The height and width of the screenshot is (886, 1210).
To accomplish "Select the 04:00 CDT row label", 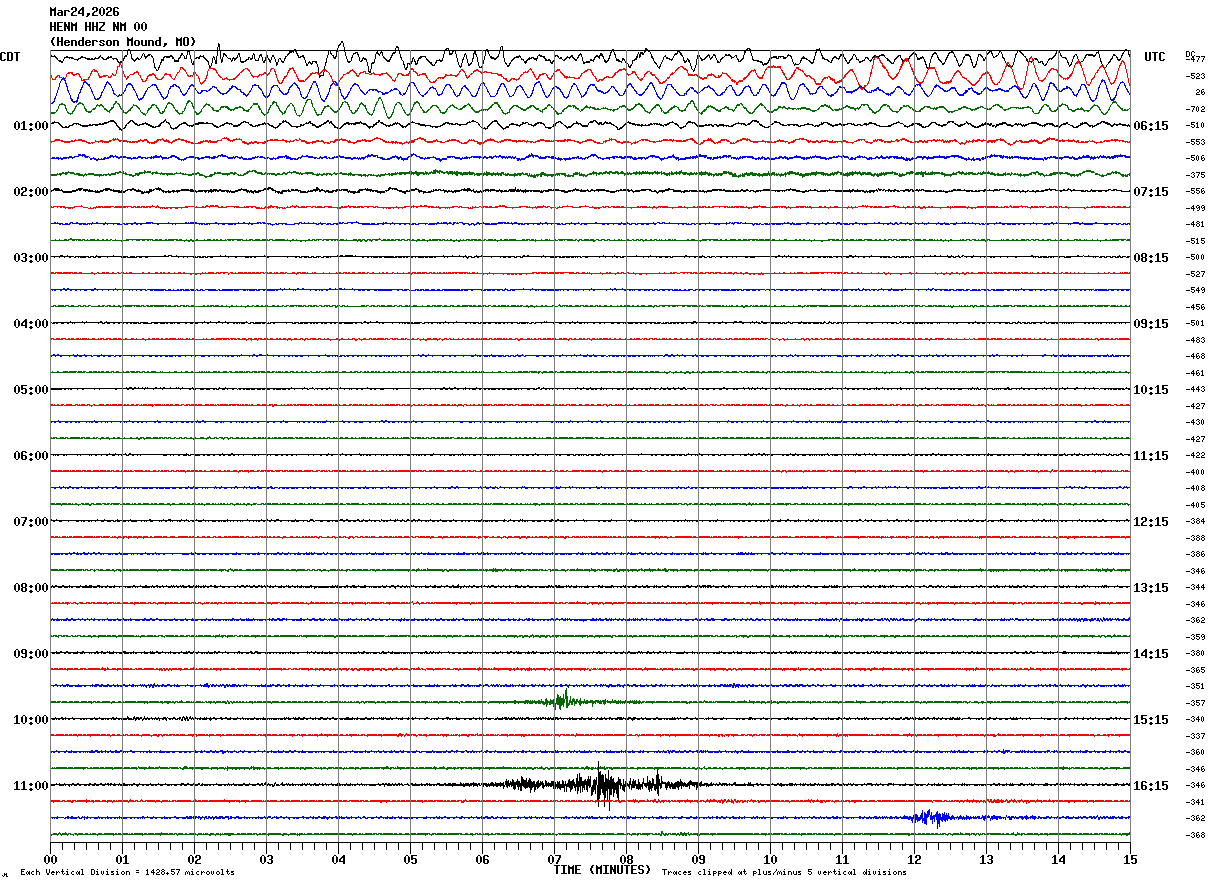I will [x=31, y=324].
